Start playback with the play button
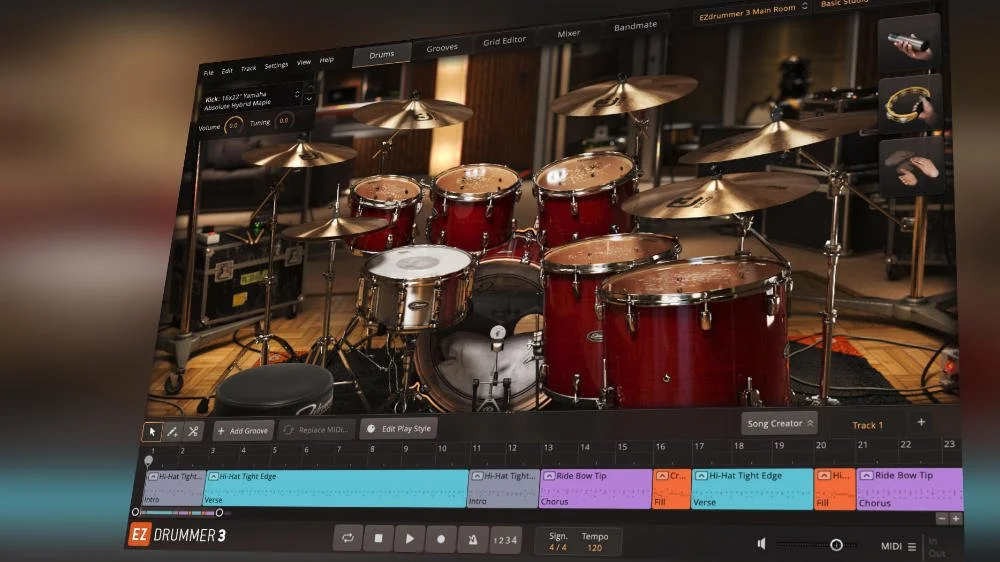 (409, 539)
